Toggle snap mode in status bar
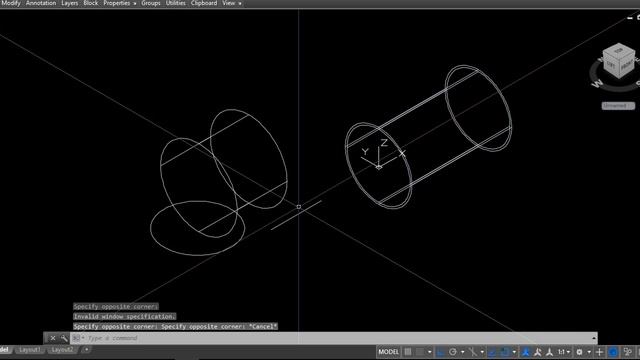Viewport: 640px width, 360px height. 420,352
